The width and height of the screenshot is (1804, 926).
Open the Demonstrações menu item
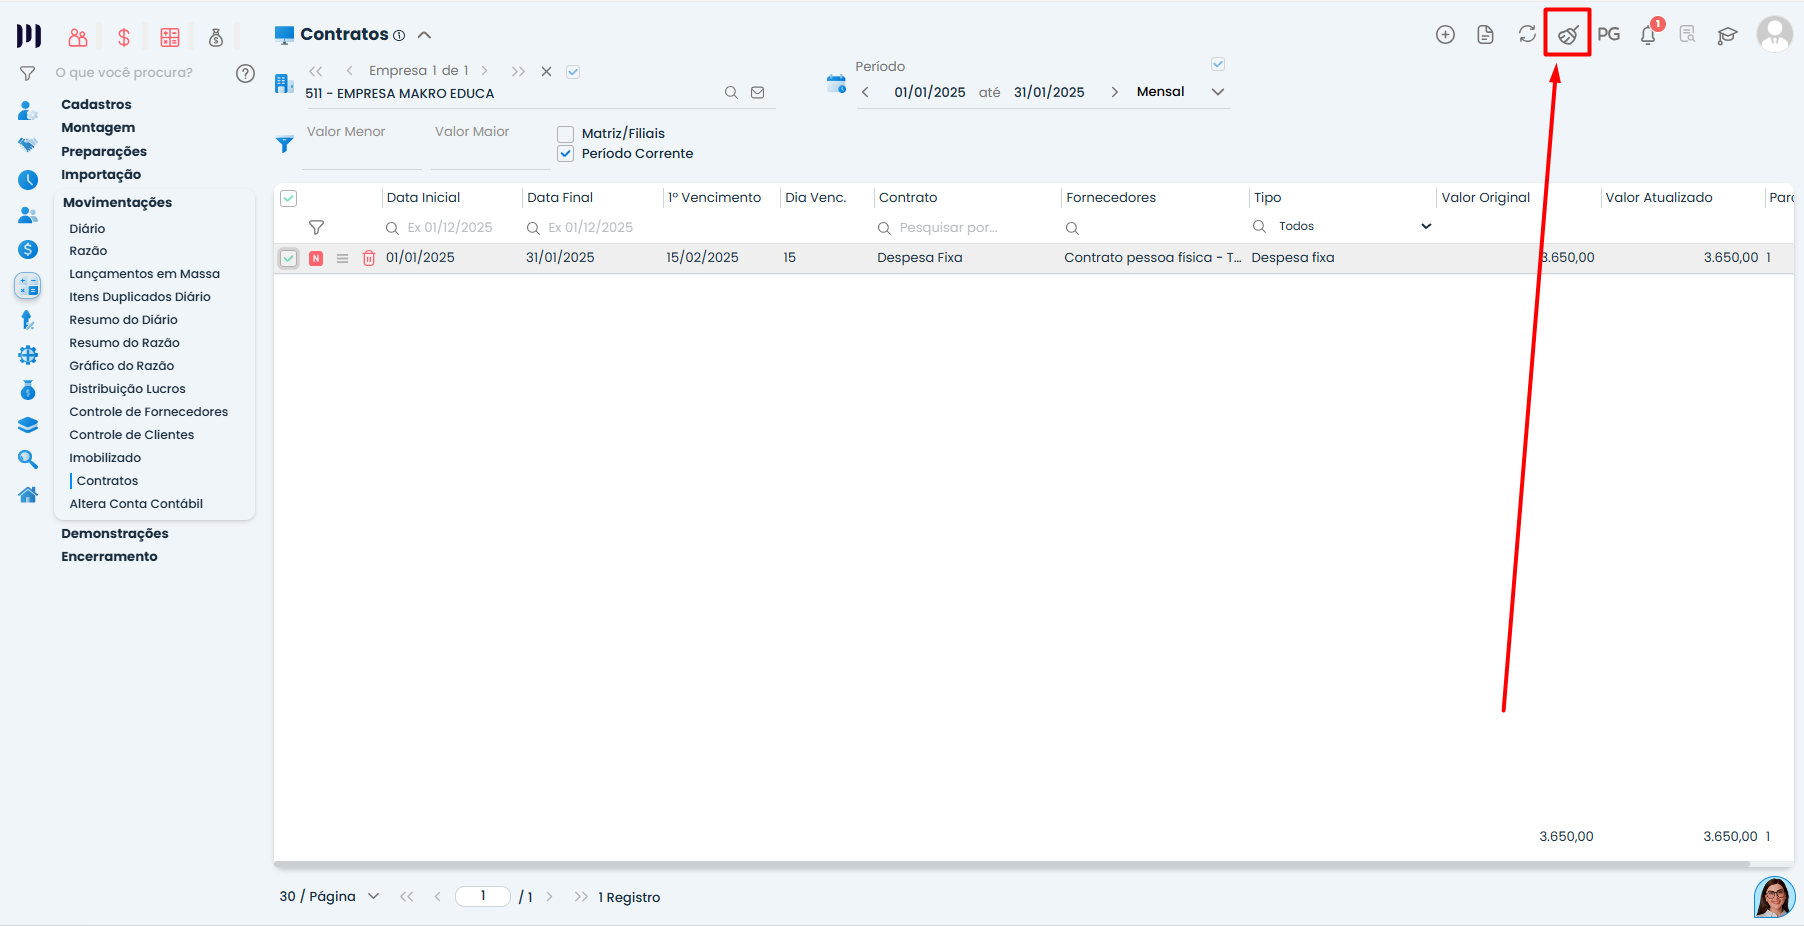tap(114, 533)
